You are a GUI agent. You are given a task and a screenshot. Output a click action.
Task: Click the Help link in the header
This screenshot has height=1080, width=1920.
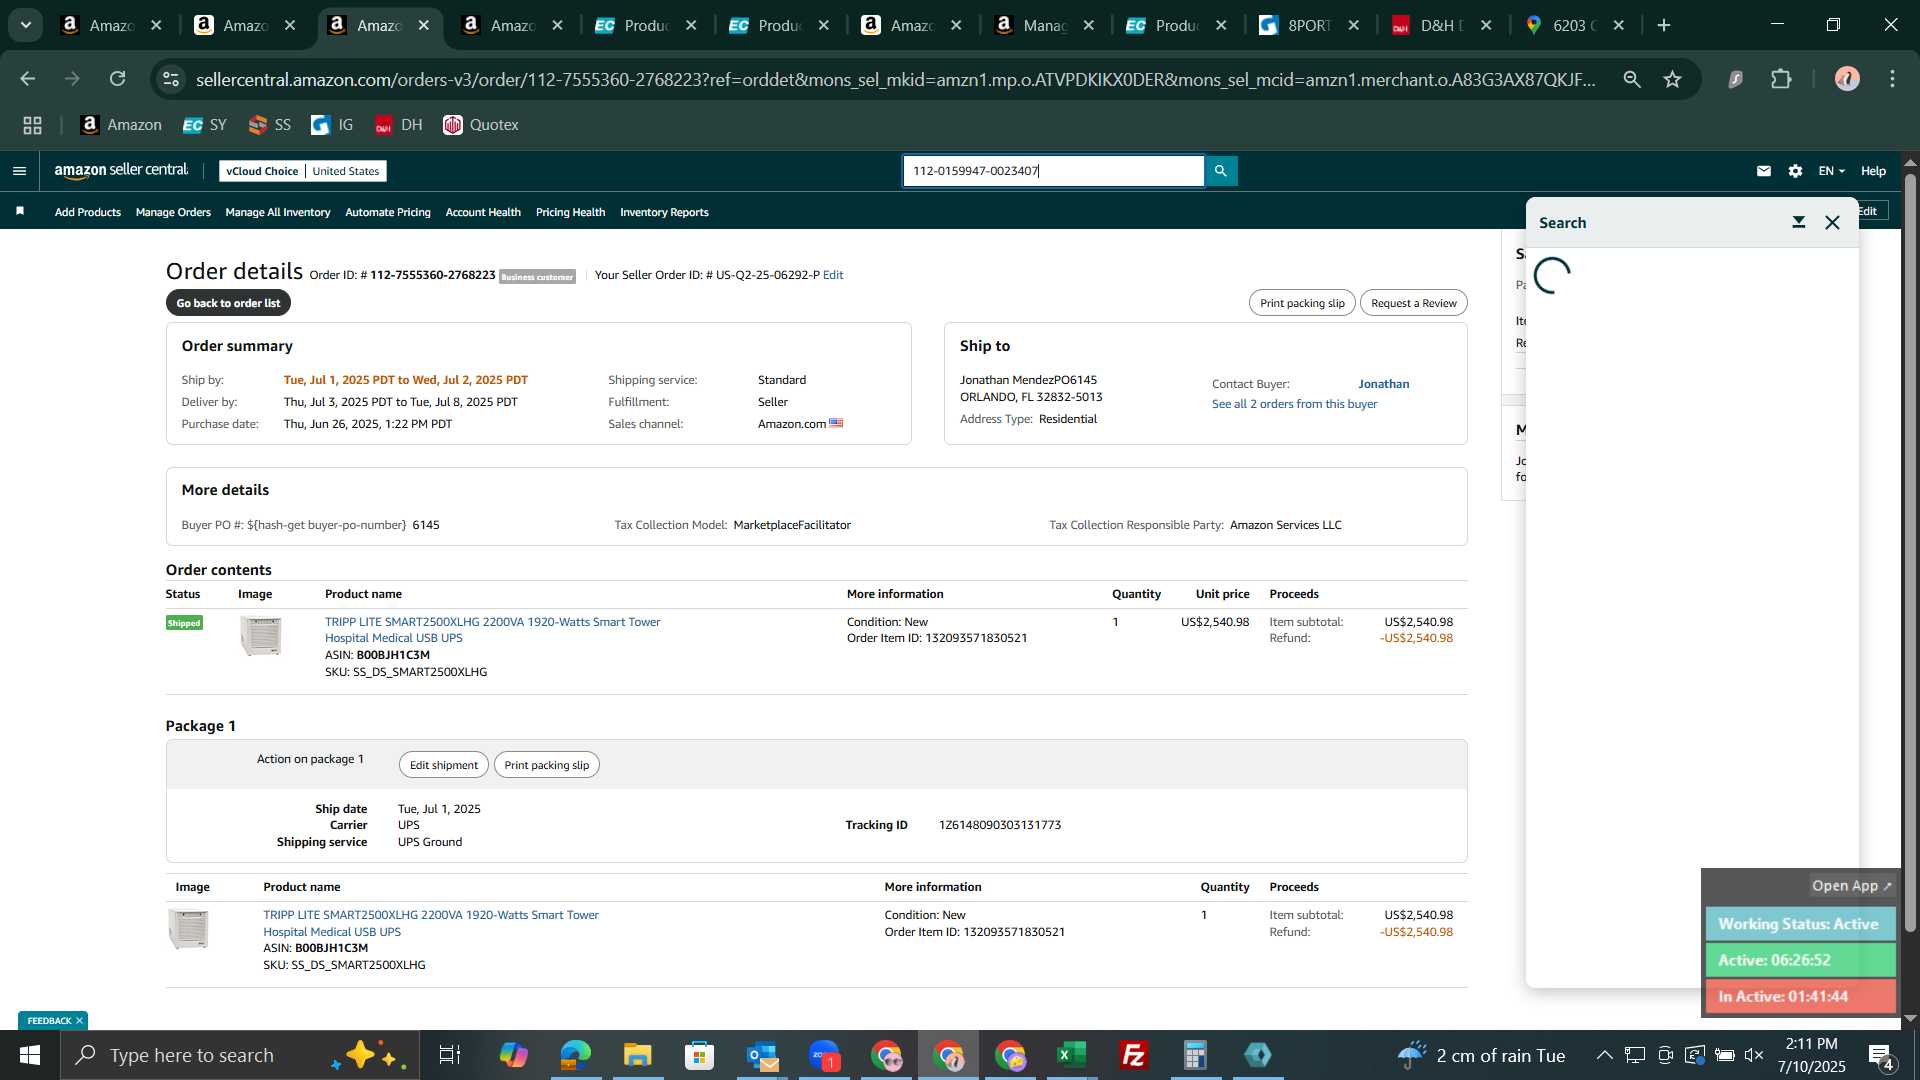pyautogui.click(x=1873, y=171)
